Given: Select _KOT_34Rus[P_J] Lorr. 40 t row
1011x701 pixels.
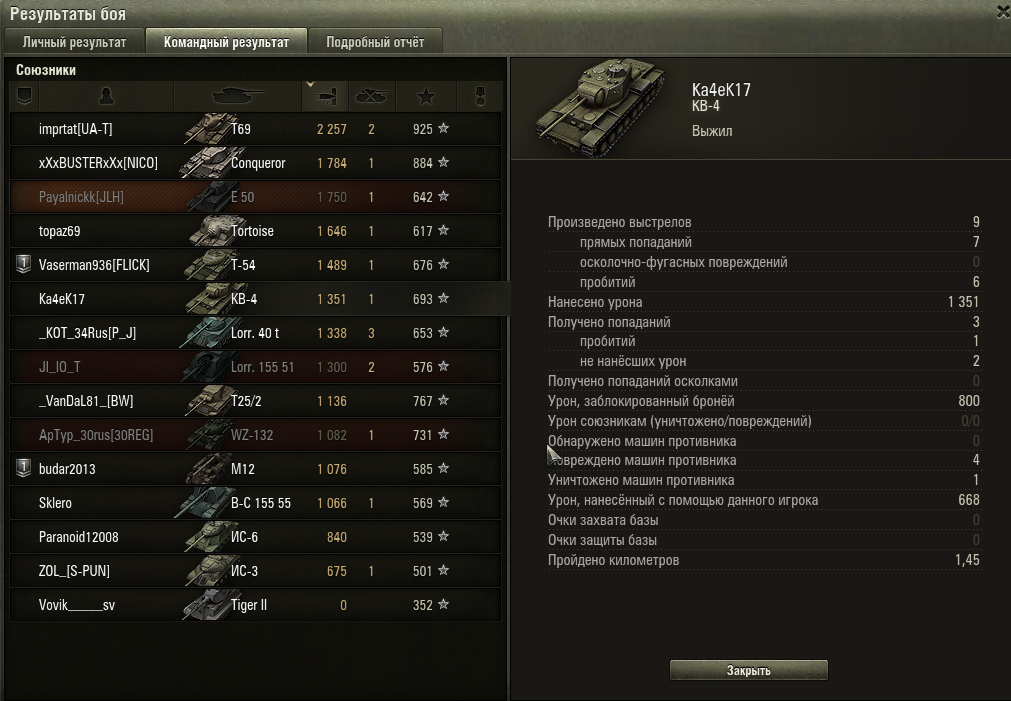Looking at the screenshot, I should (x=255, y=333).
